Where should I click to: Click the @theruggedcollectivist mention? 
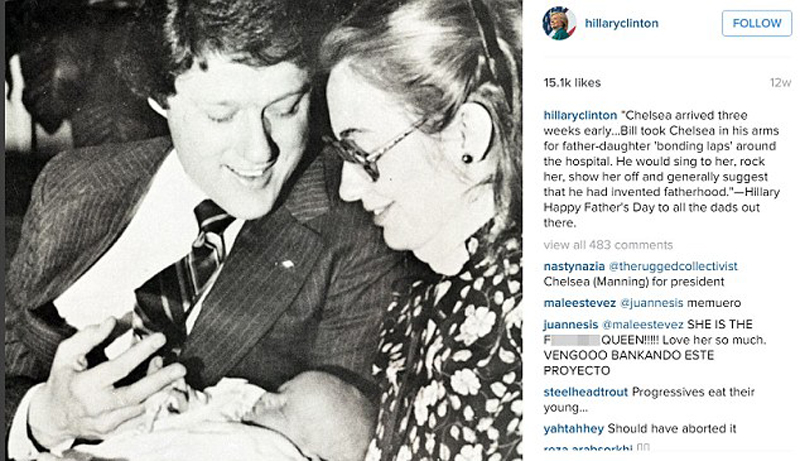(673, 266)
